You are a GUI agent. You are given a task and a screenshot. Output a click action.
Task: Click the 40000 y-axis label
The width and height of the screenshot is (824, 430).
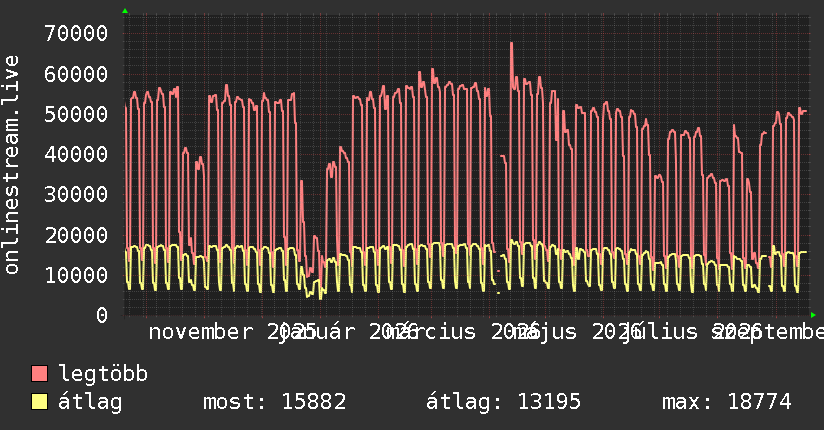point(76,154)
